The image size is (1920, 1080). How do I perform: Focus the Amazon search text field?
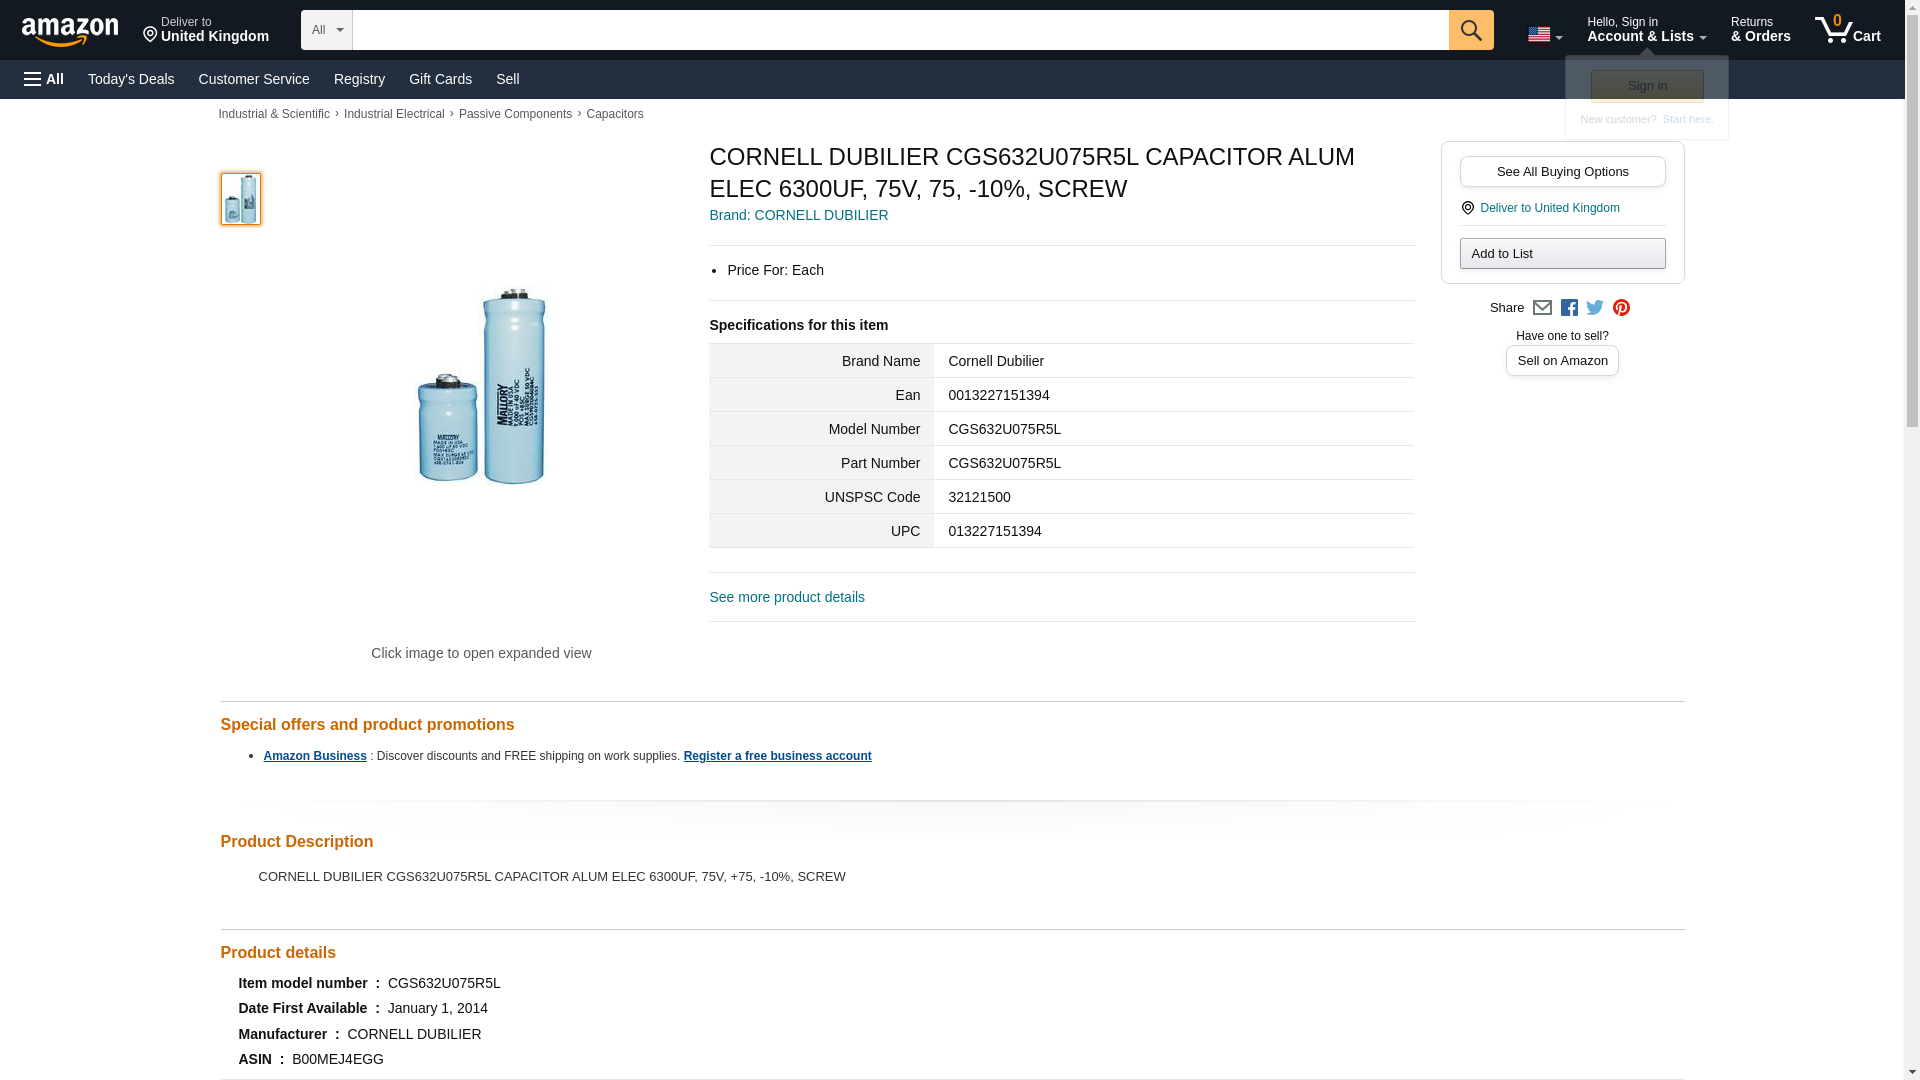click(900, 30)
